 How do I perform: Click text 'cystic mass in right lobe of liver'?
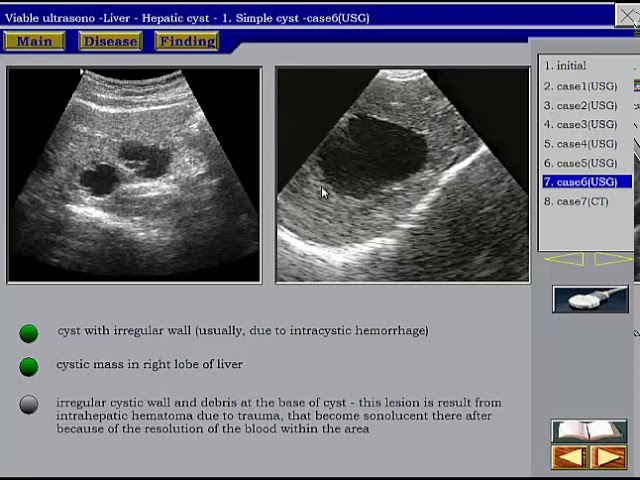coord(149,364)
